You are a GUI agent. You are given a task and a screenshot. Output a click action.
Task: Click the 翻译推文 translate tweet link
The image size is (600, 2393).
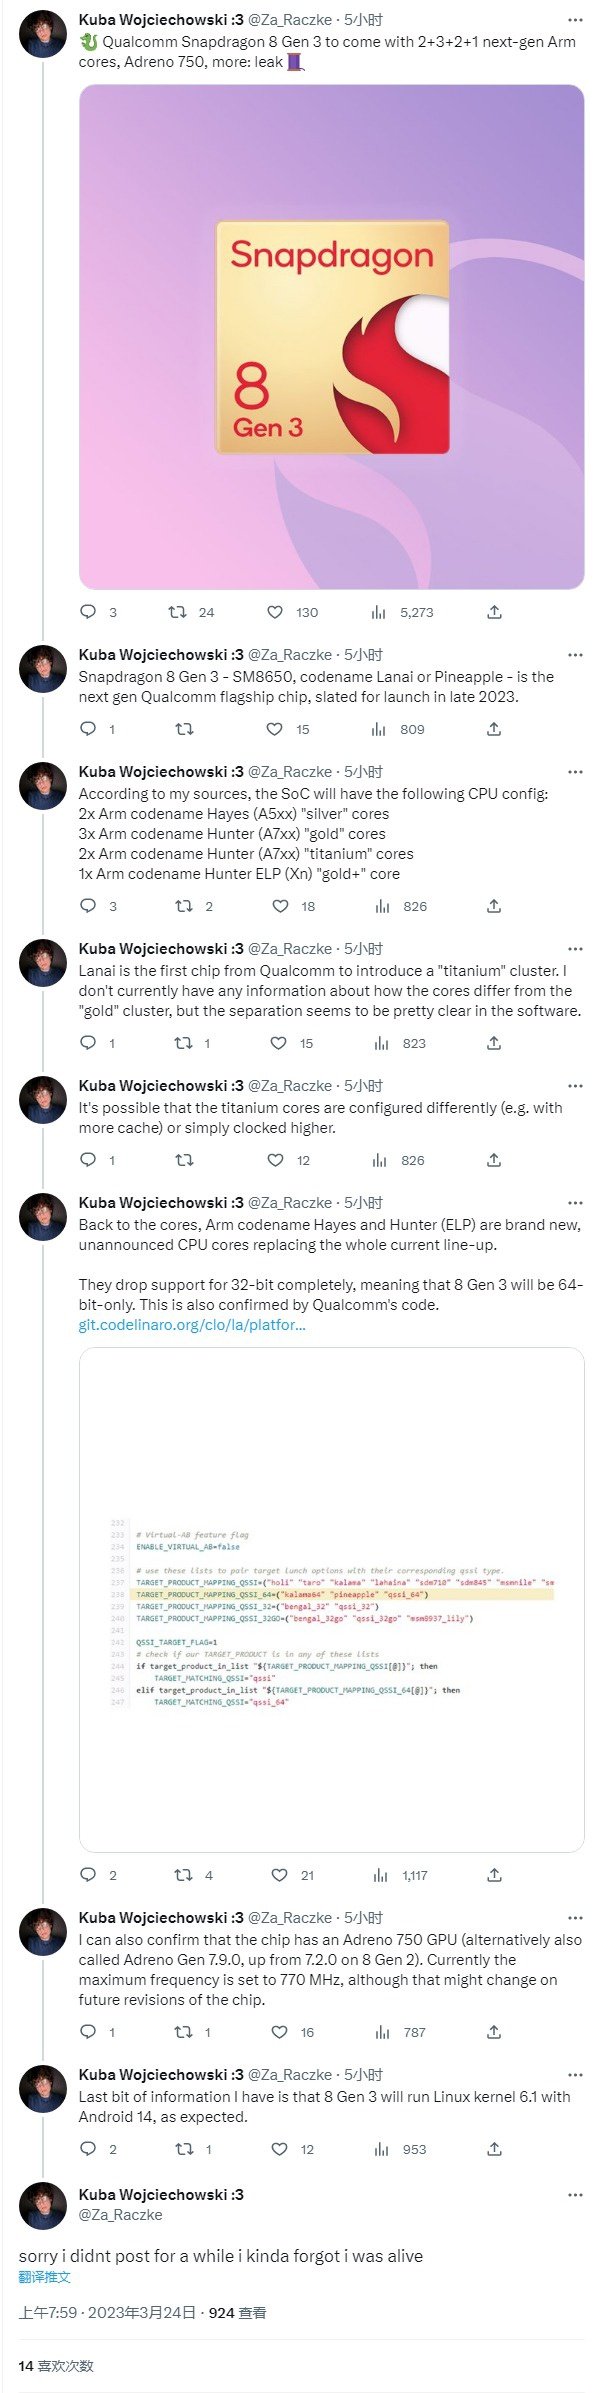coord(45,2277)
